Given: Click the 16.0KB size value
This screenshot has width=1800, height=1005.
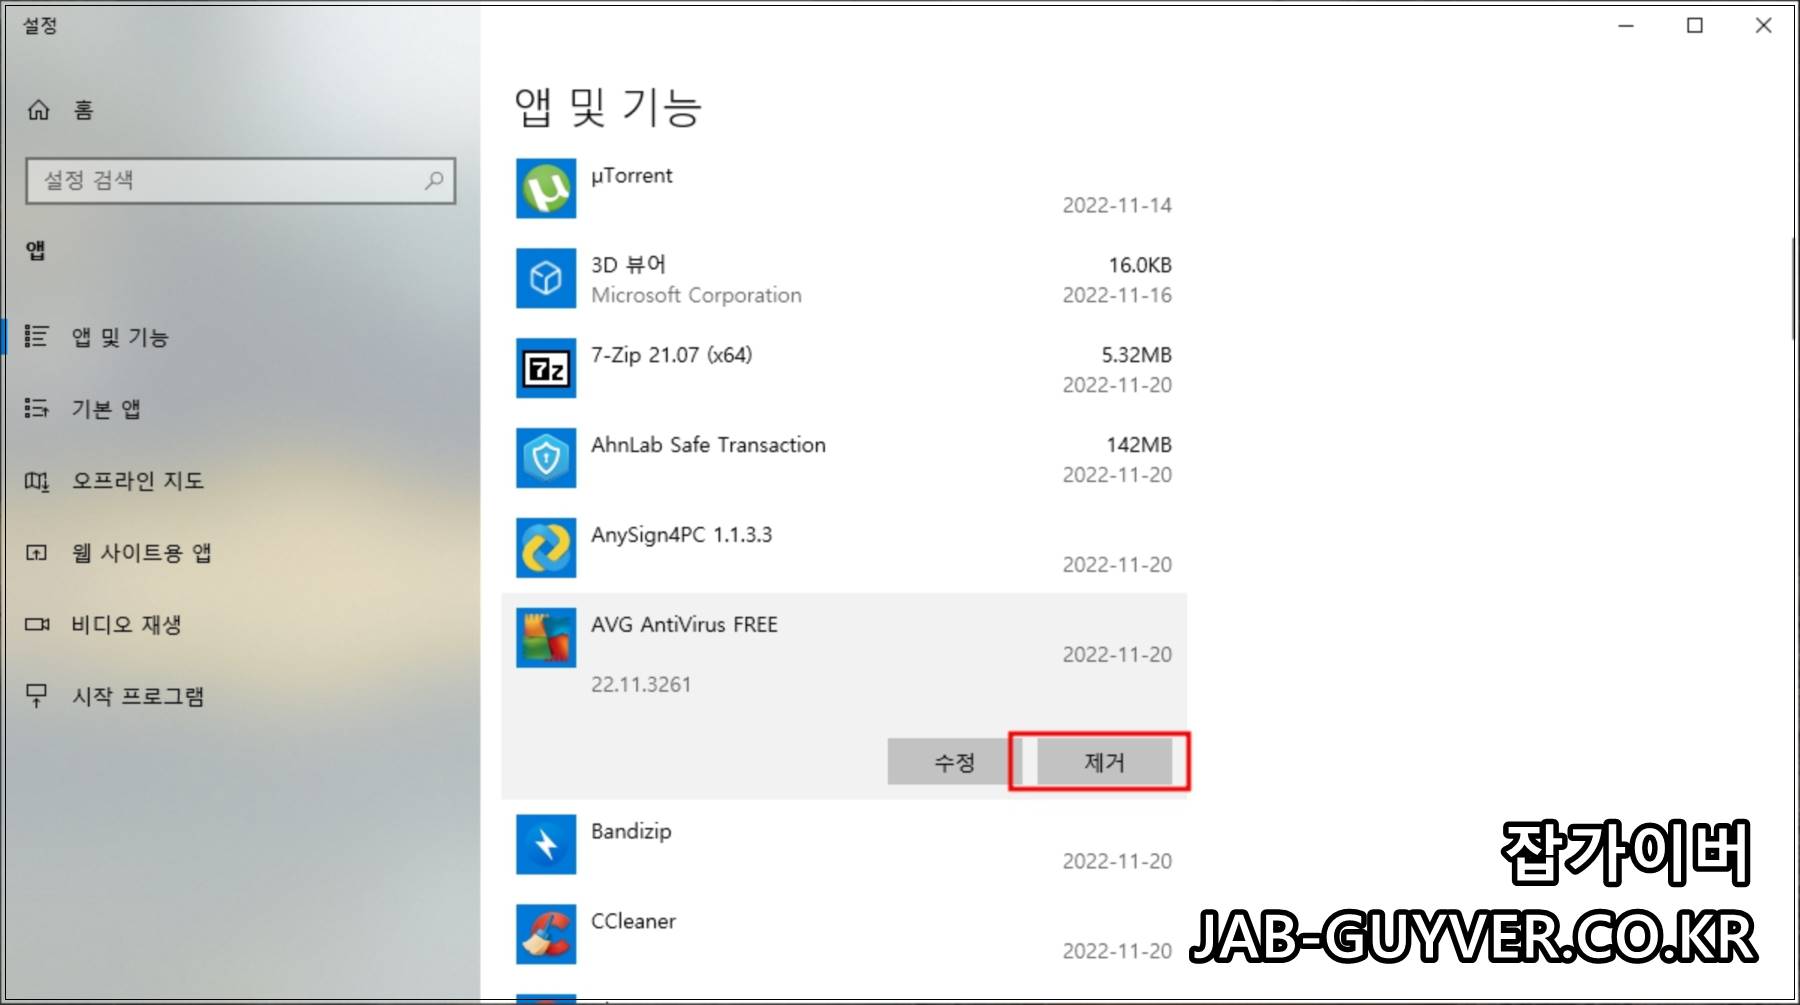Looking at the screenshot, I should pos(1140,265).
